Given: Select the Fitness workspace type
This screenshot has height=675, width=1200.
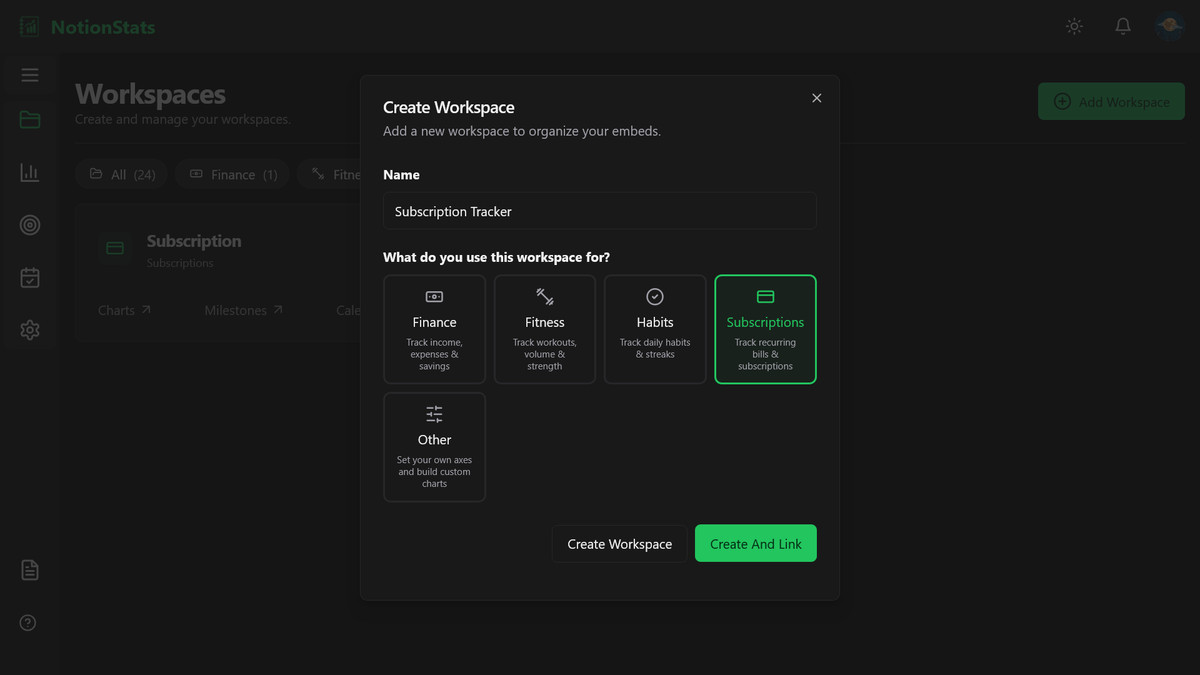Looking at the screenshot, I should pos(545,329).
